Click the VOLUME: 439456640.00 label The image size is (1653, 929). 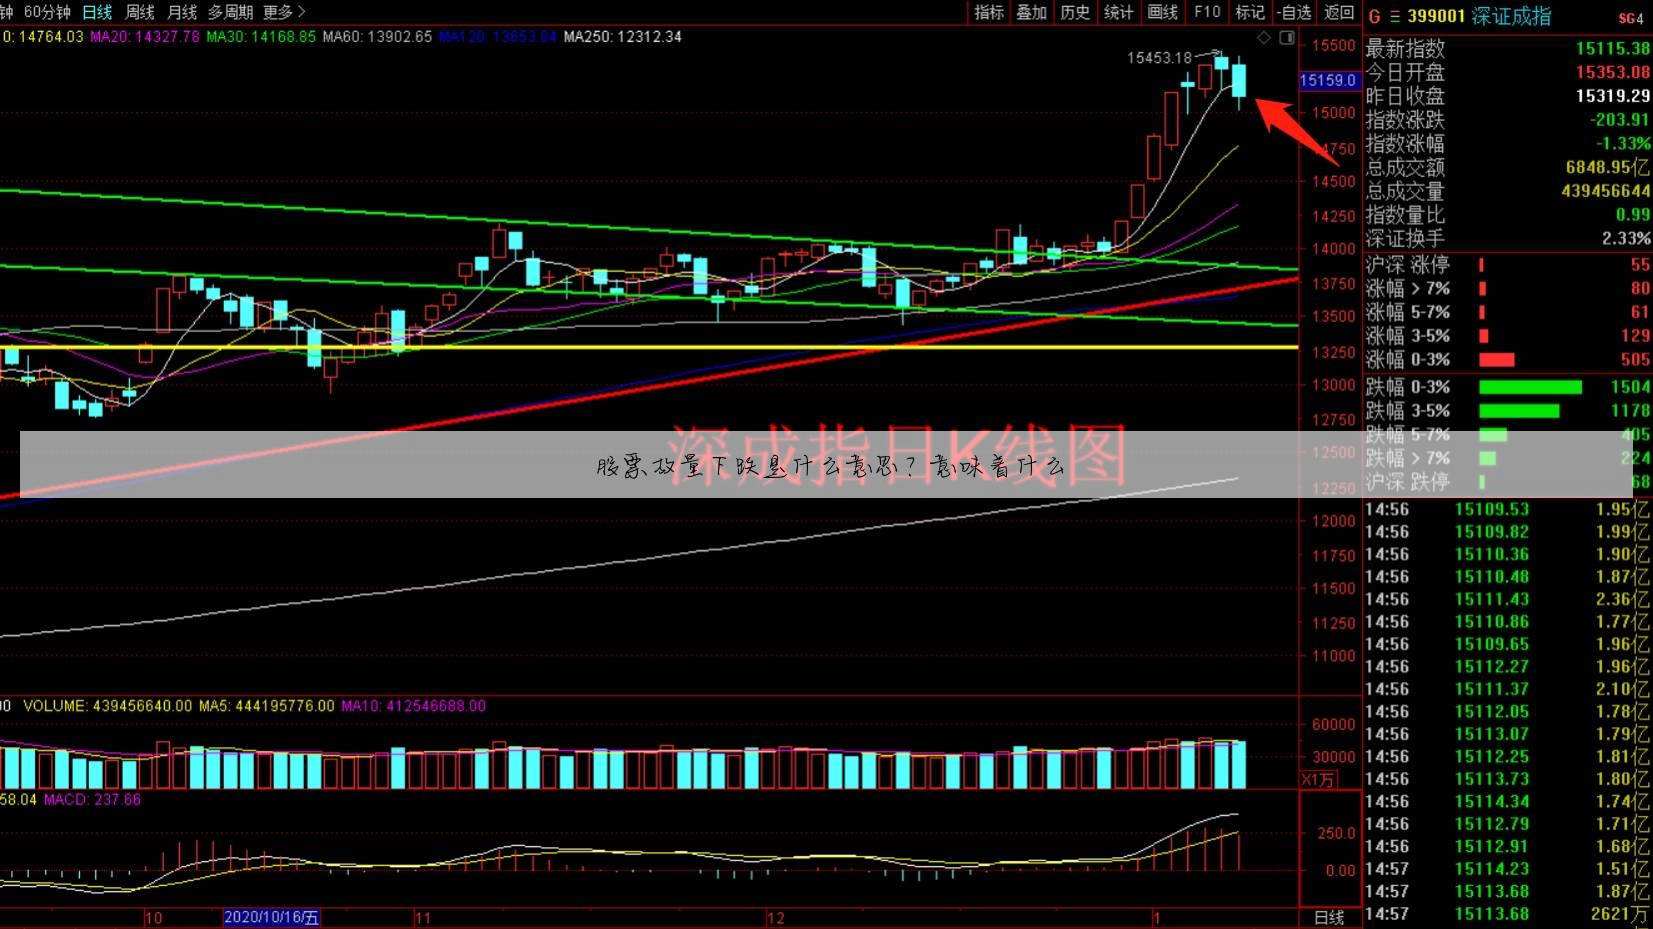click(x=108, y=706)
